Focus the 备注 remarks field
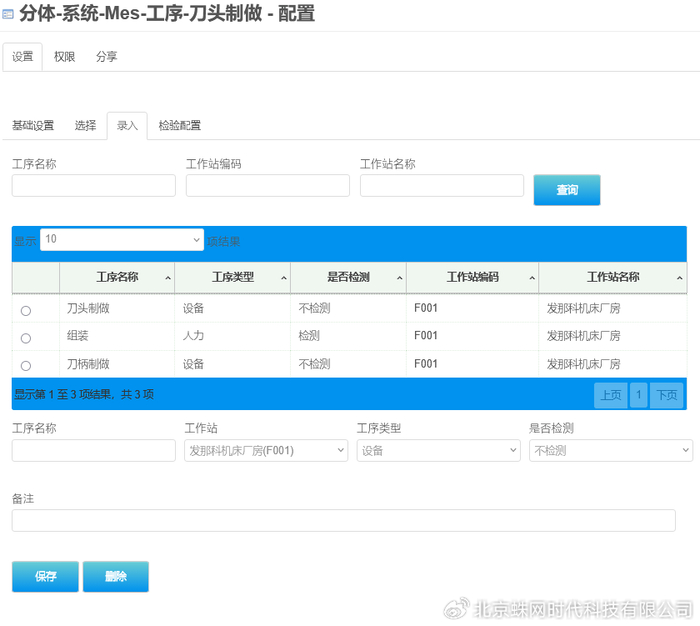Viewport: 700px width, 626px height. point(344,521)
